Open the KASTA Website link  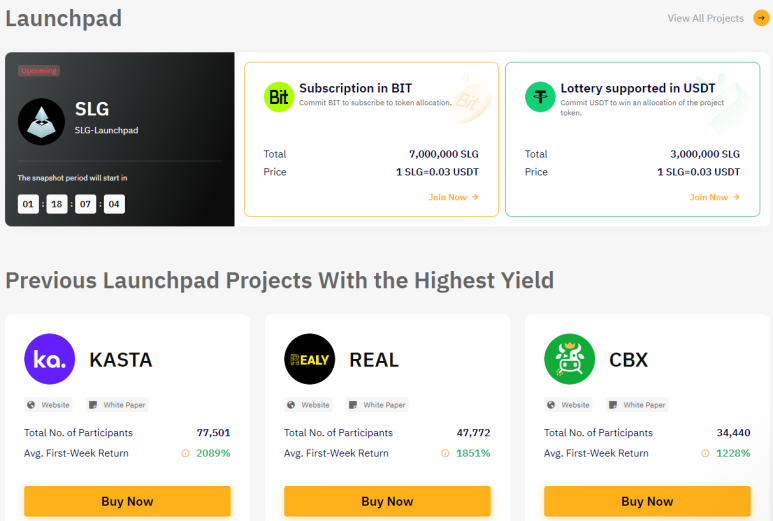click(48, 405)
